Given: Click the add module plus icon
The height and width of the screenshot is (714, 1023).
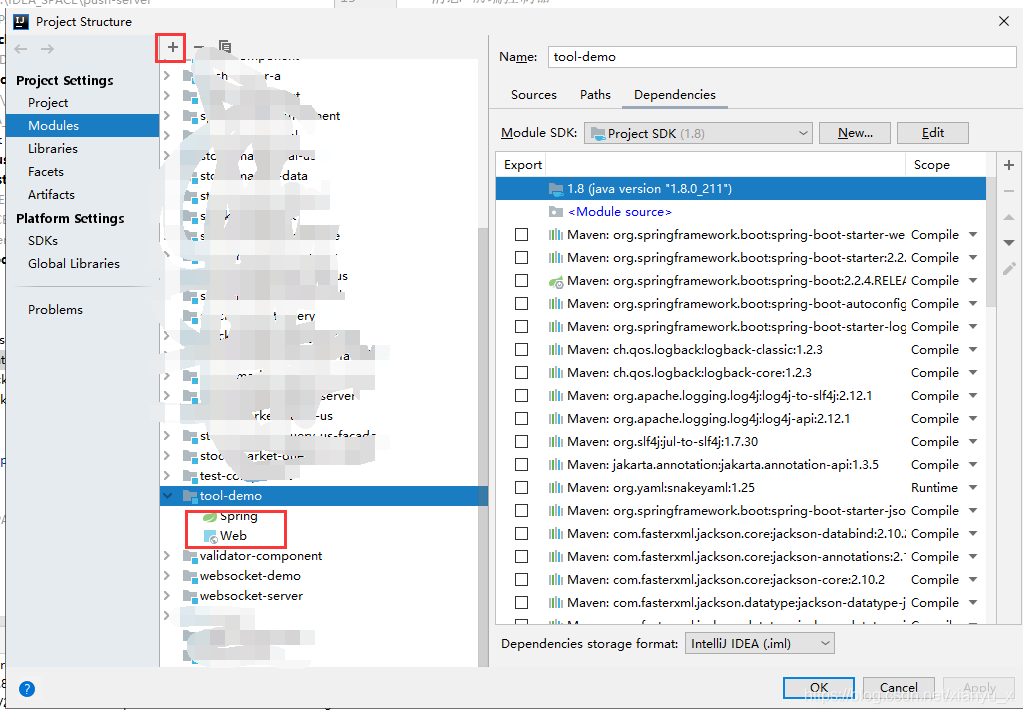Looking at the screenshot, I should [172, 47].
